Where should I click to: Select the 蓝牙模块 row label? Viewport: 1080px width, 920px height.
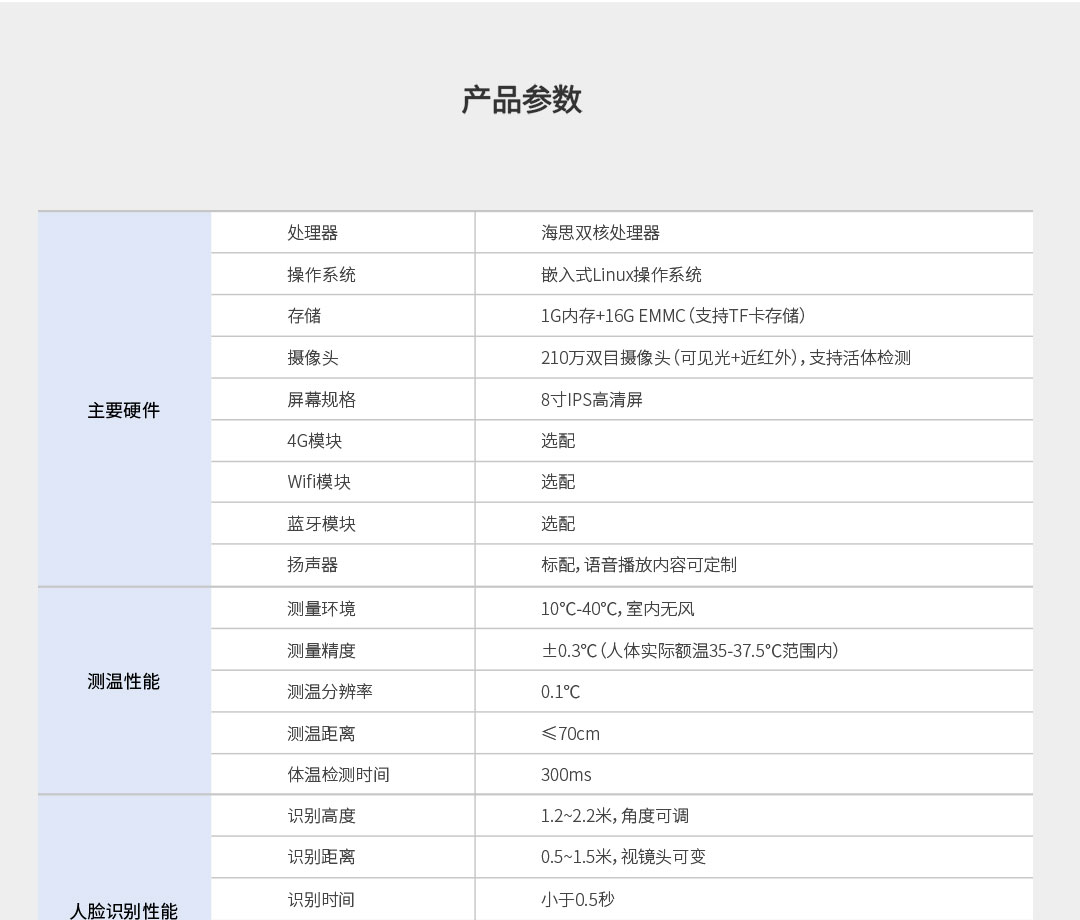(x=321, y=524)
